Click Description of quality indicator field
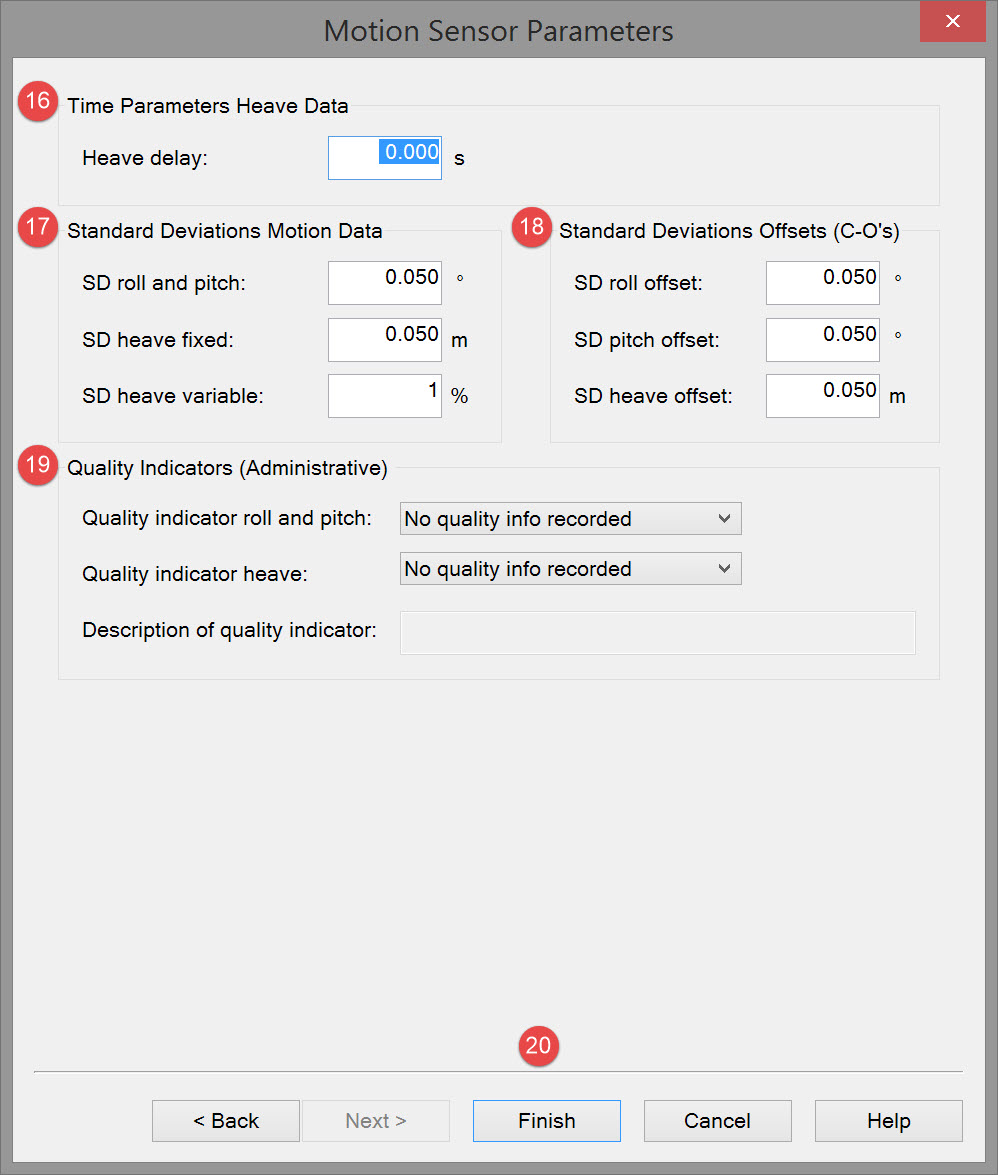Screen dimensions: 998x1175 coord(657,633)
